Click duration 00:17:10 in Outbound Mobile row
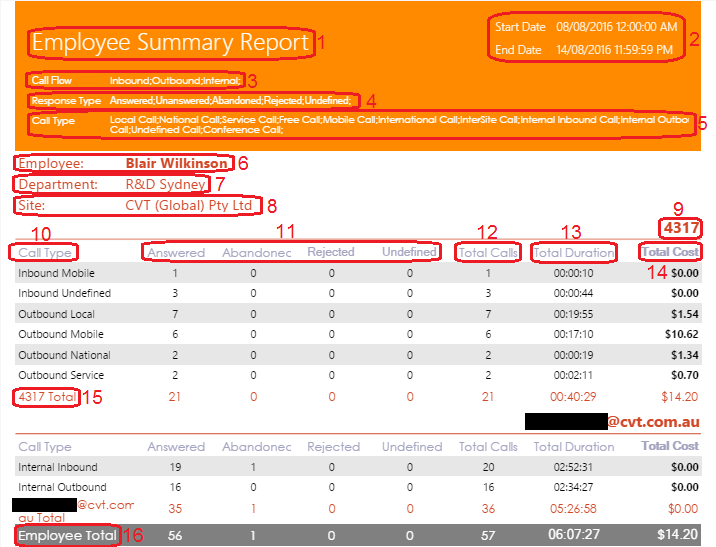 [574, 334]
